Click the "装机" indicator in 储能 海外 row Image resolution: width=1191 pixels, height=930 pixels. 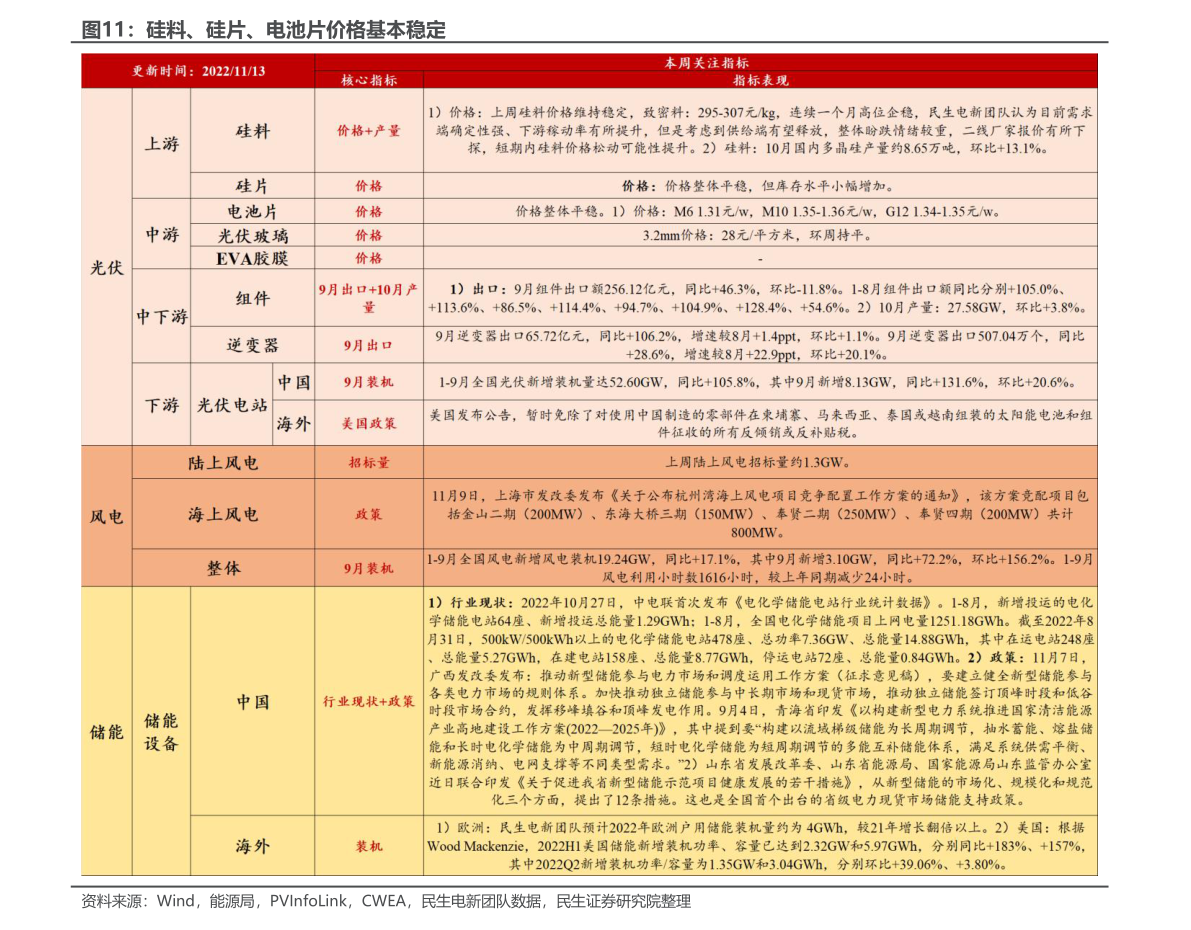[368, 846]
